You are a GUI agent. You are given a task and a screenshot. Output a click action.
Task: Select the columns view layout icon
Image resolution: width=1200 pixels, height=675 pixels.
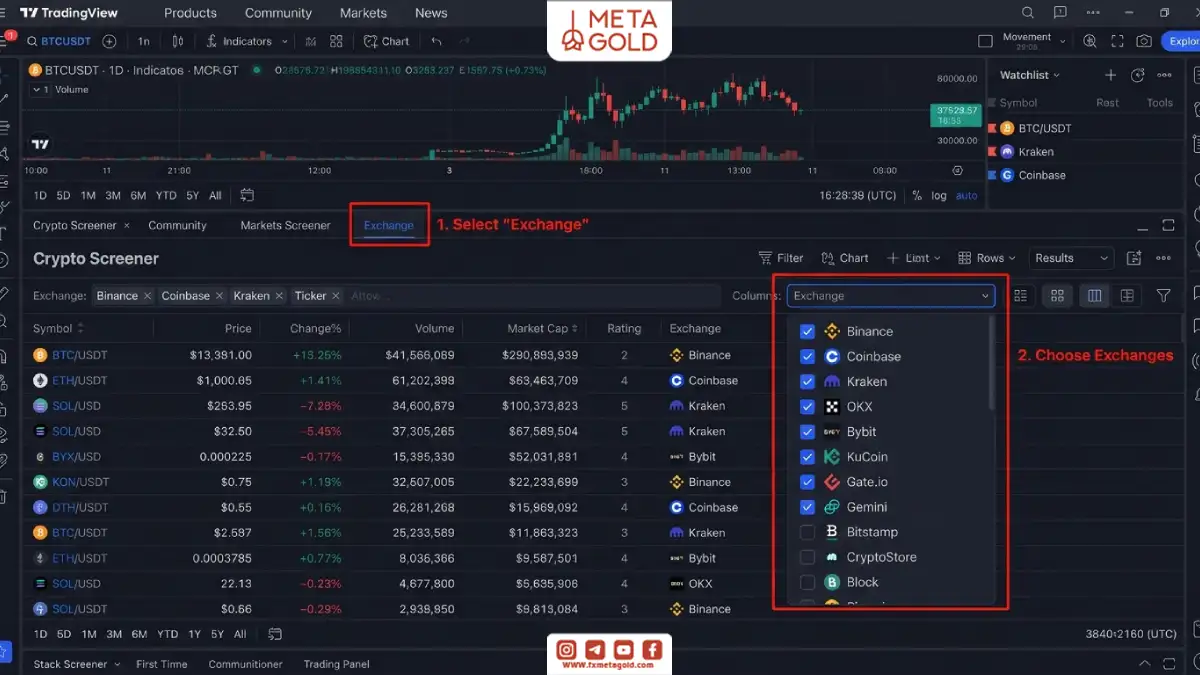tap(1094, 296)
